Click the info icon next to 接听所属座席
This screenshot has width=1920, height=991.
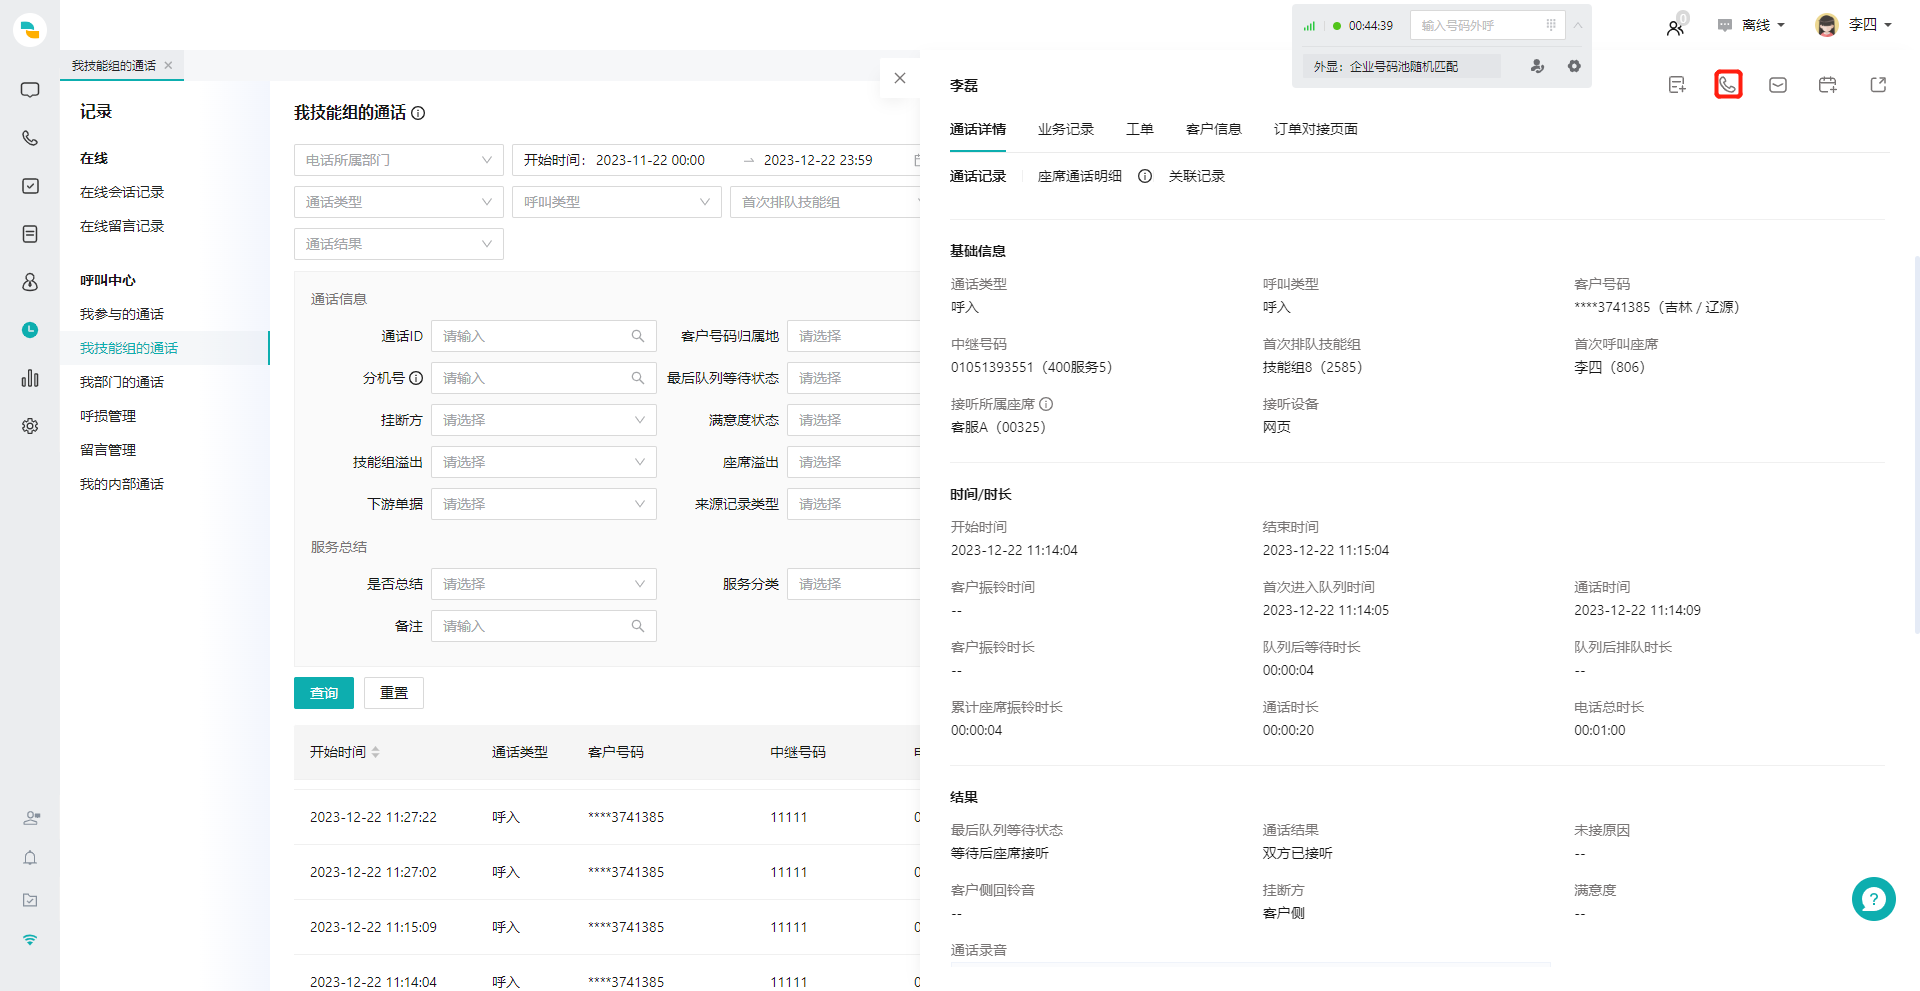point(1046,404)
